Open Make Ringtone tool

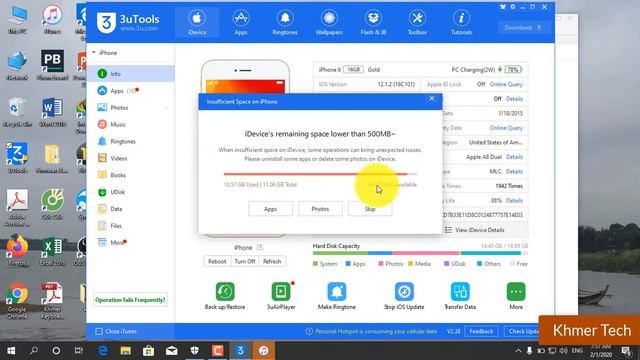[x=337, y=296]
